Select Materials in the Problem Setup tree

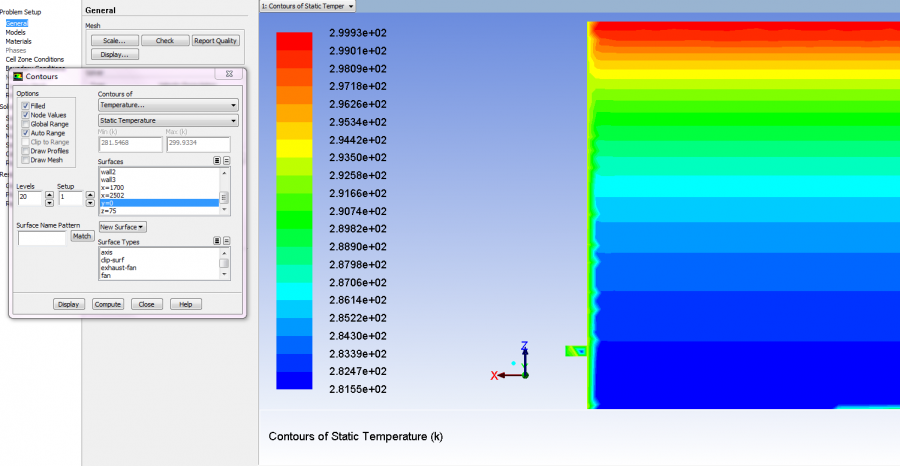pos(18,41)
